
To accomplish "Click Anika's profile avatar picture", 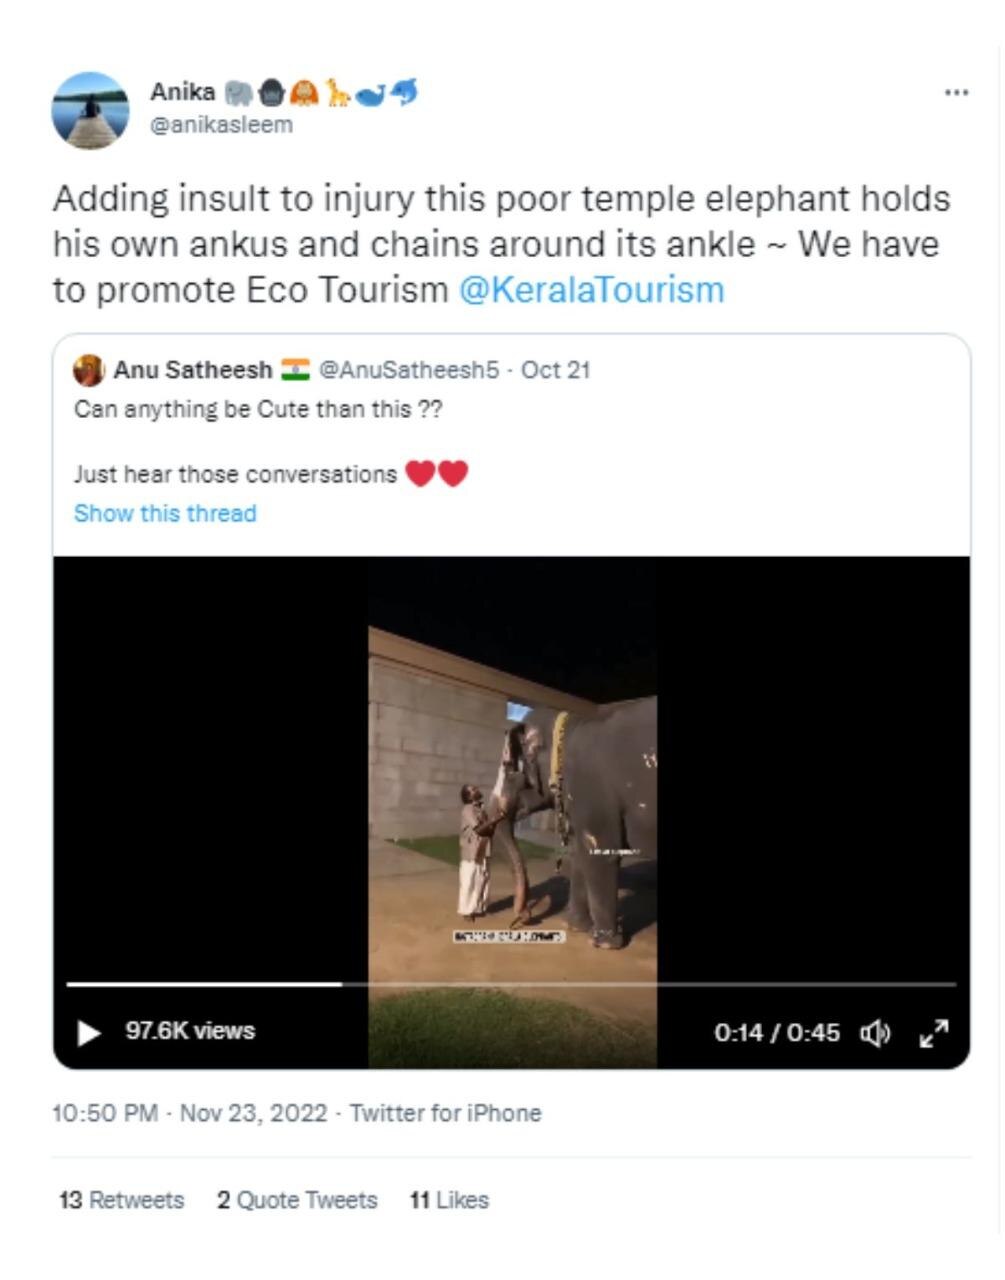I will tap(90, 111).
